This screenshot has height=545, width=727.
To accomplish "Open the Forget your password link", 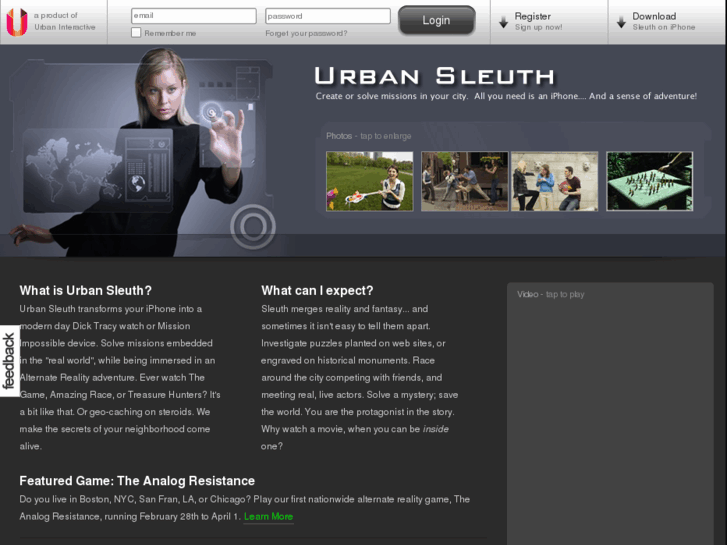I will [x=306, y=33].
